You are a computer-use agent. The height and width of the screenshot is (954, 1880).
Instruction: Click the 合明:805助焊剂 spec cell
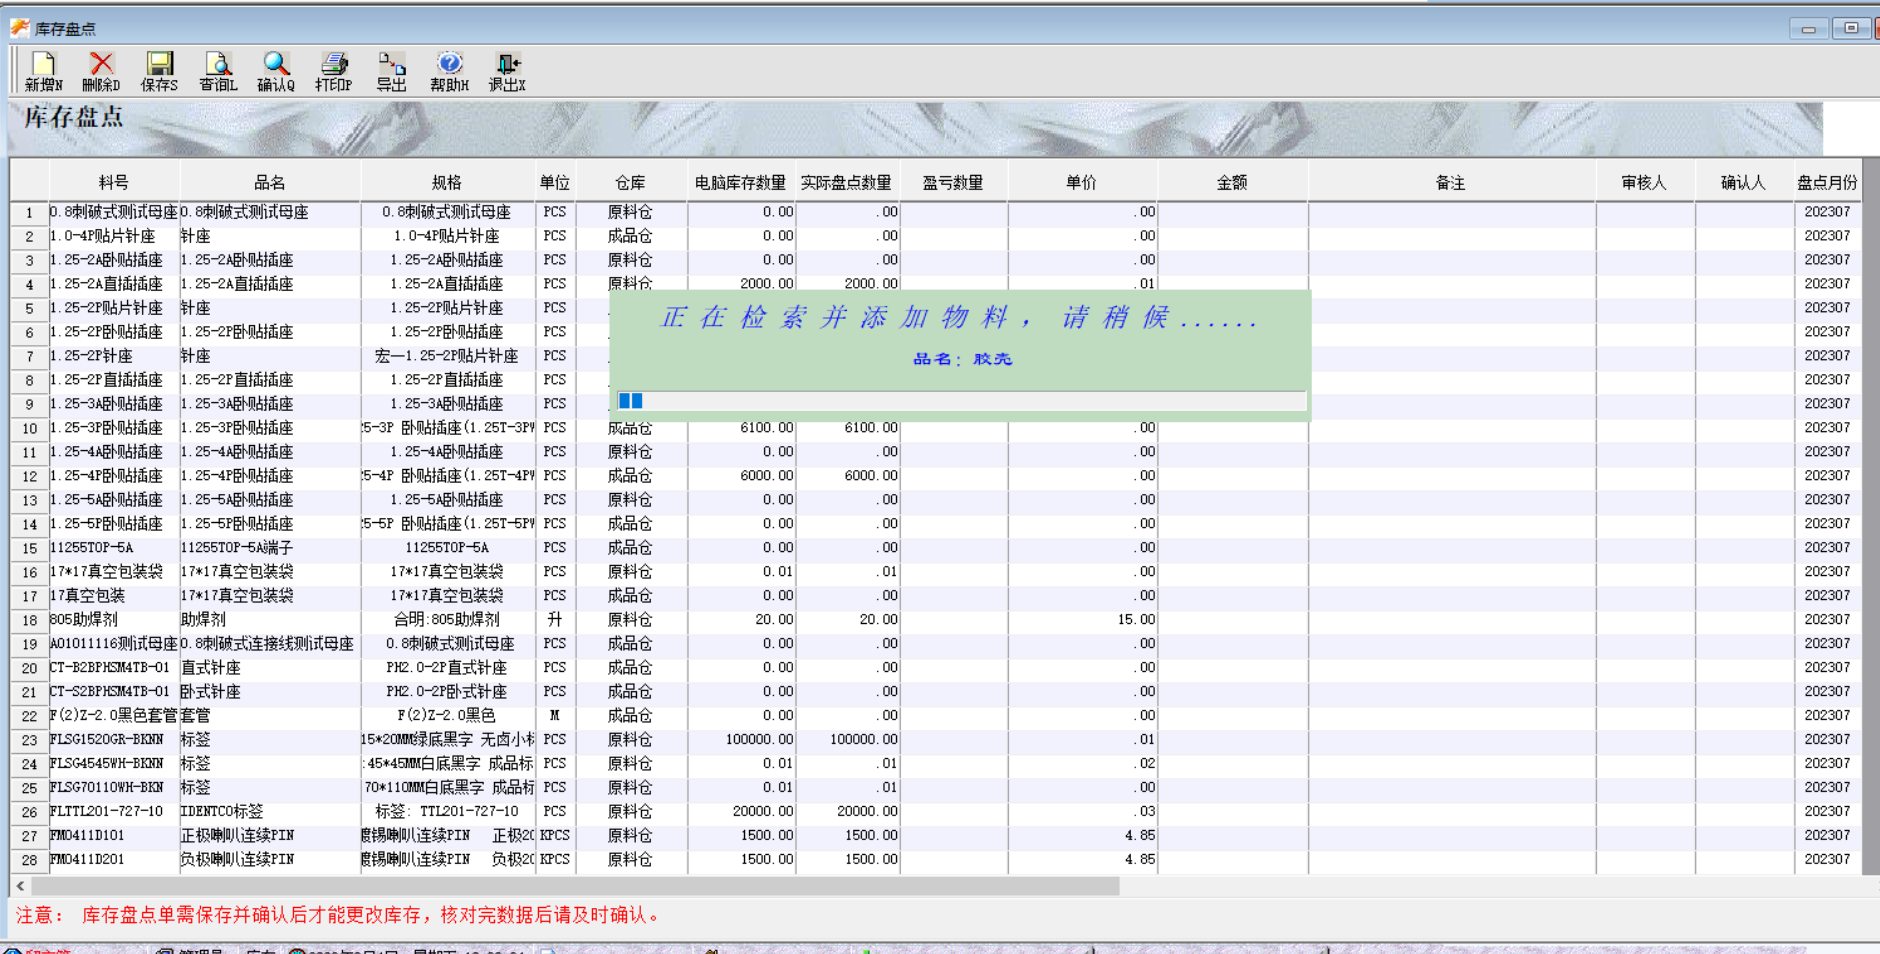click(447, 620)
